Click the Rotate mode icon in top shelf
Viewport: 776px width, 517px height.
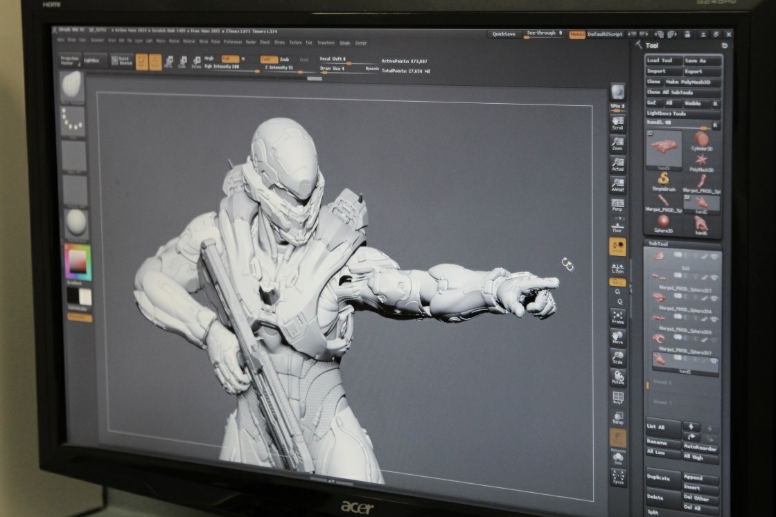click(196, 63)
